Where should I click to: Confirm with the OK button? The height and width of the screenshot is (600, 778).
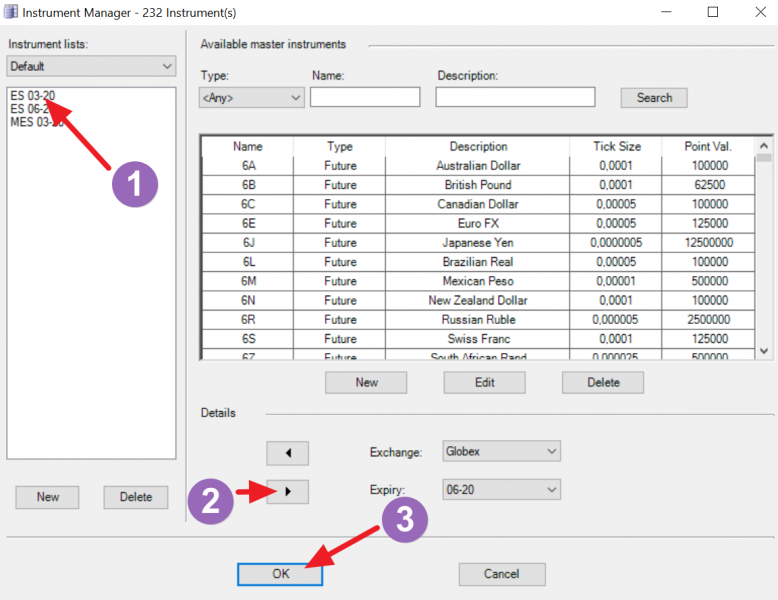[280, 574]
